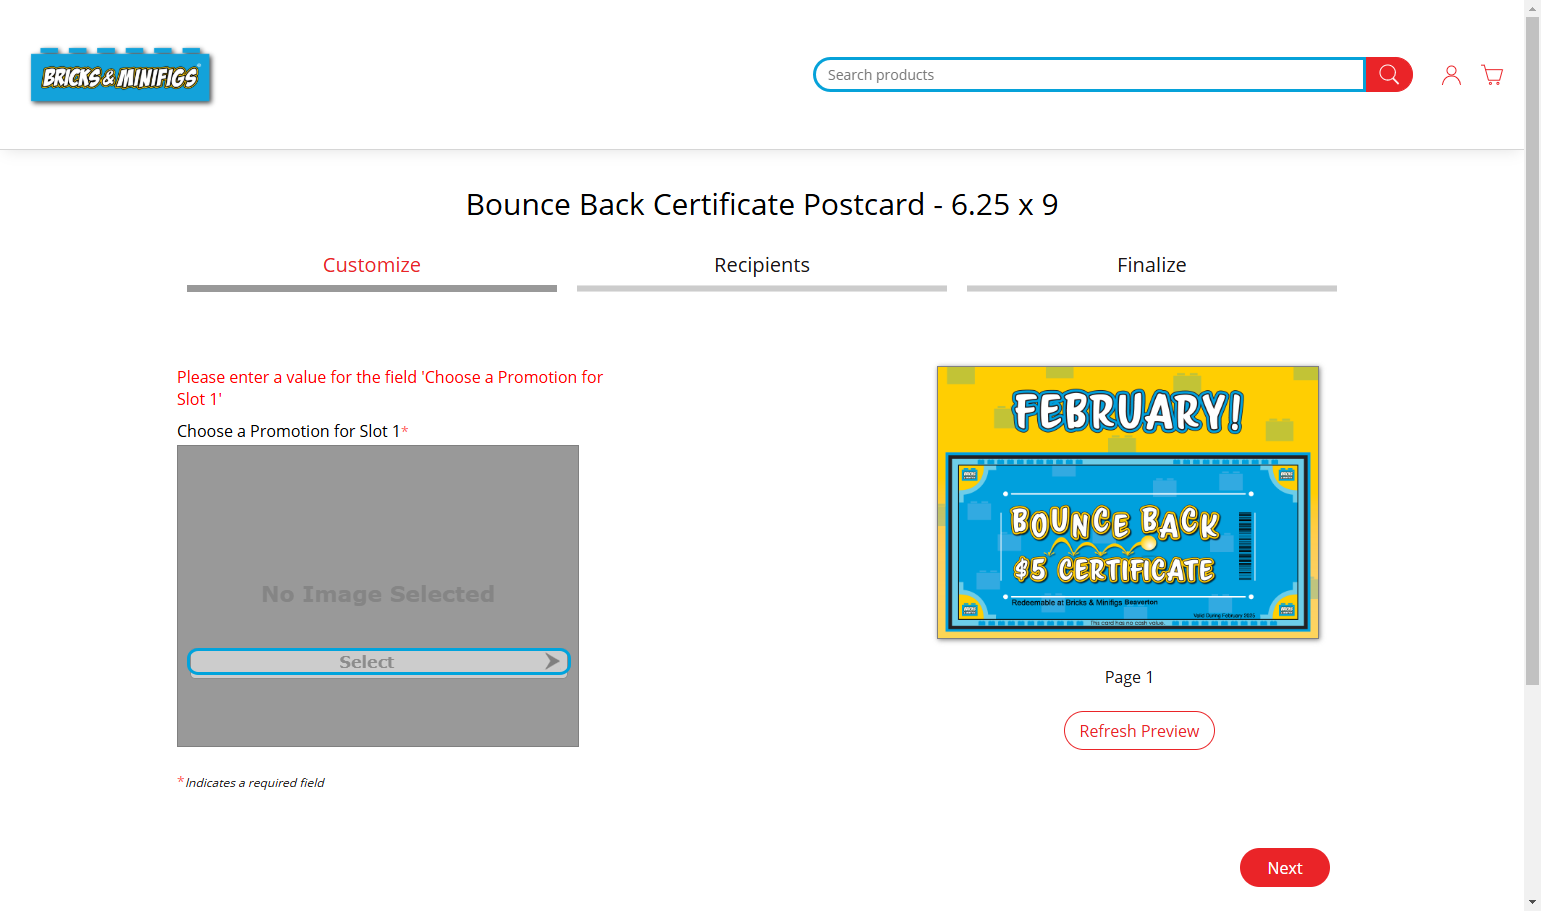Open the shopping cart icon

(x=1492, y=75)
